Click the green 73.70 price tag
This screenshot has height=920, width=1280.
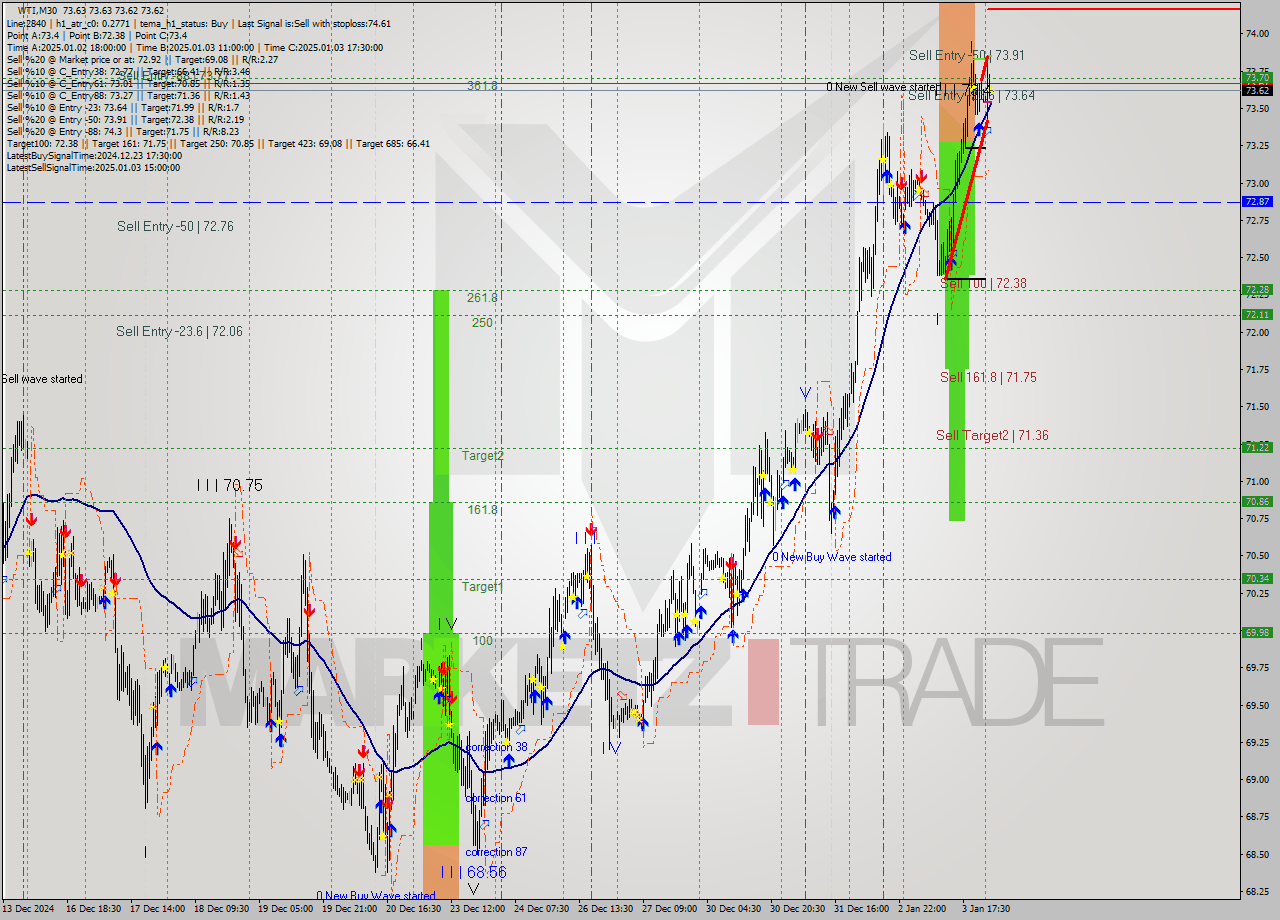coord(1257,77)
